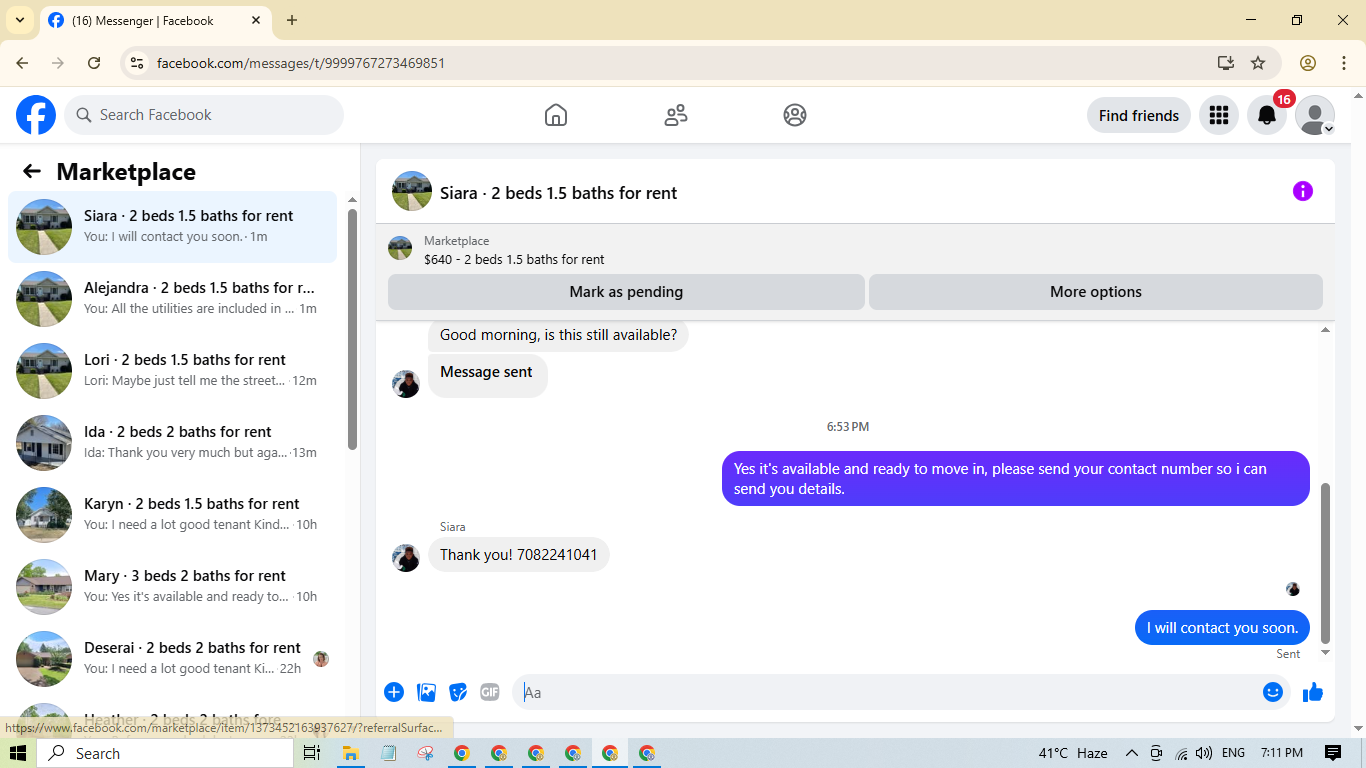Focus the Search Facebook field
1366x768 pixels.
coord(204,115)
